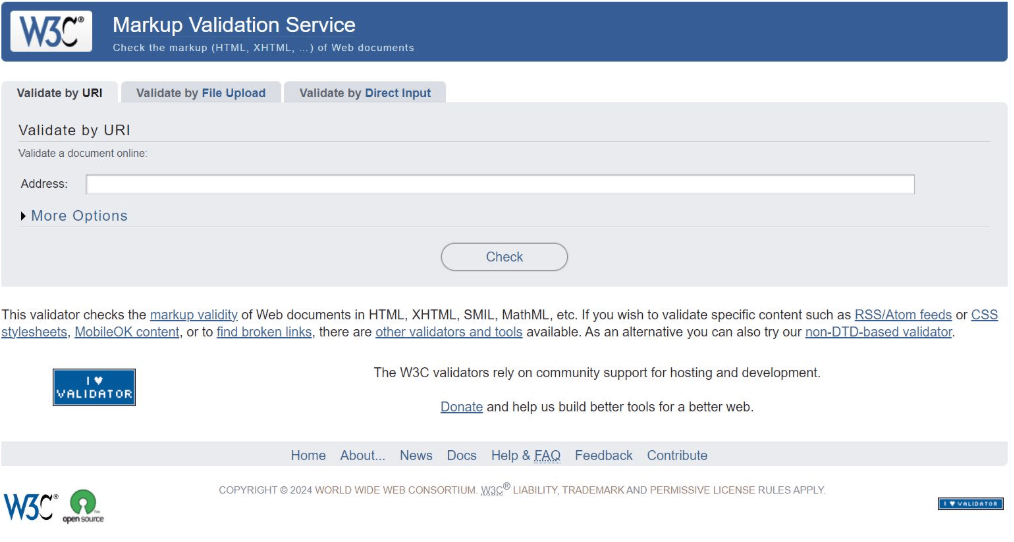This screenshot has width=1014, height=542.
Task: Open About... in footer menu
Action: tap(363, 455)
